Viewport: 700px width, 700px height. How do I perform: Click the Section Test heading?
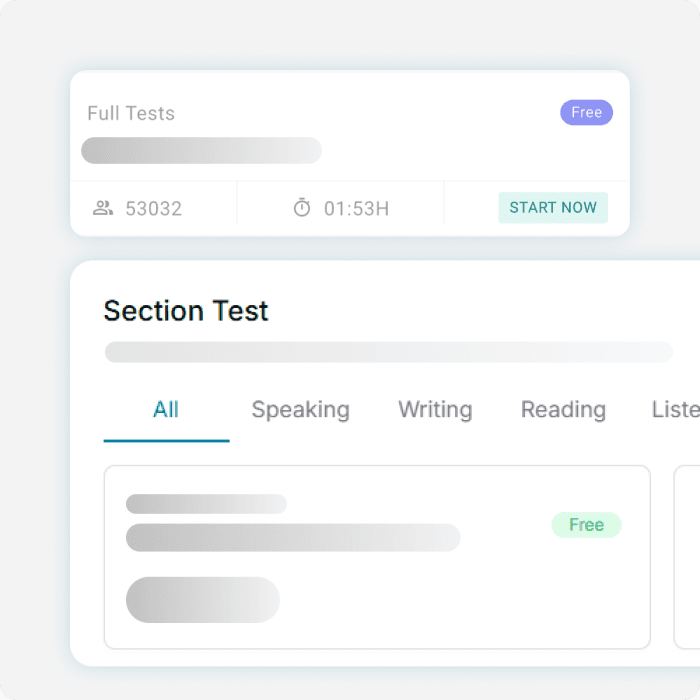[186, 311]
